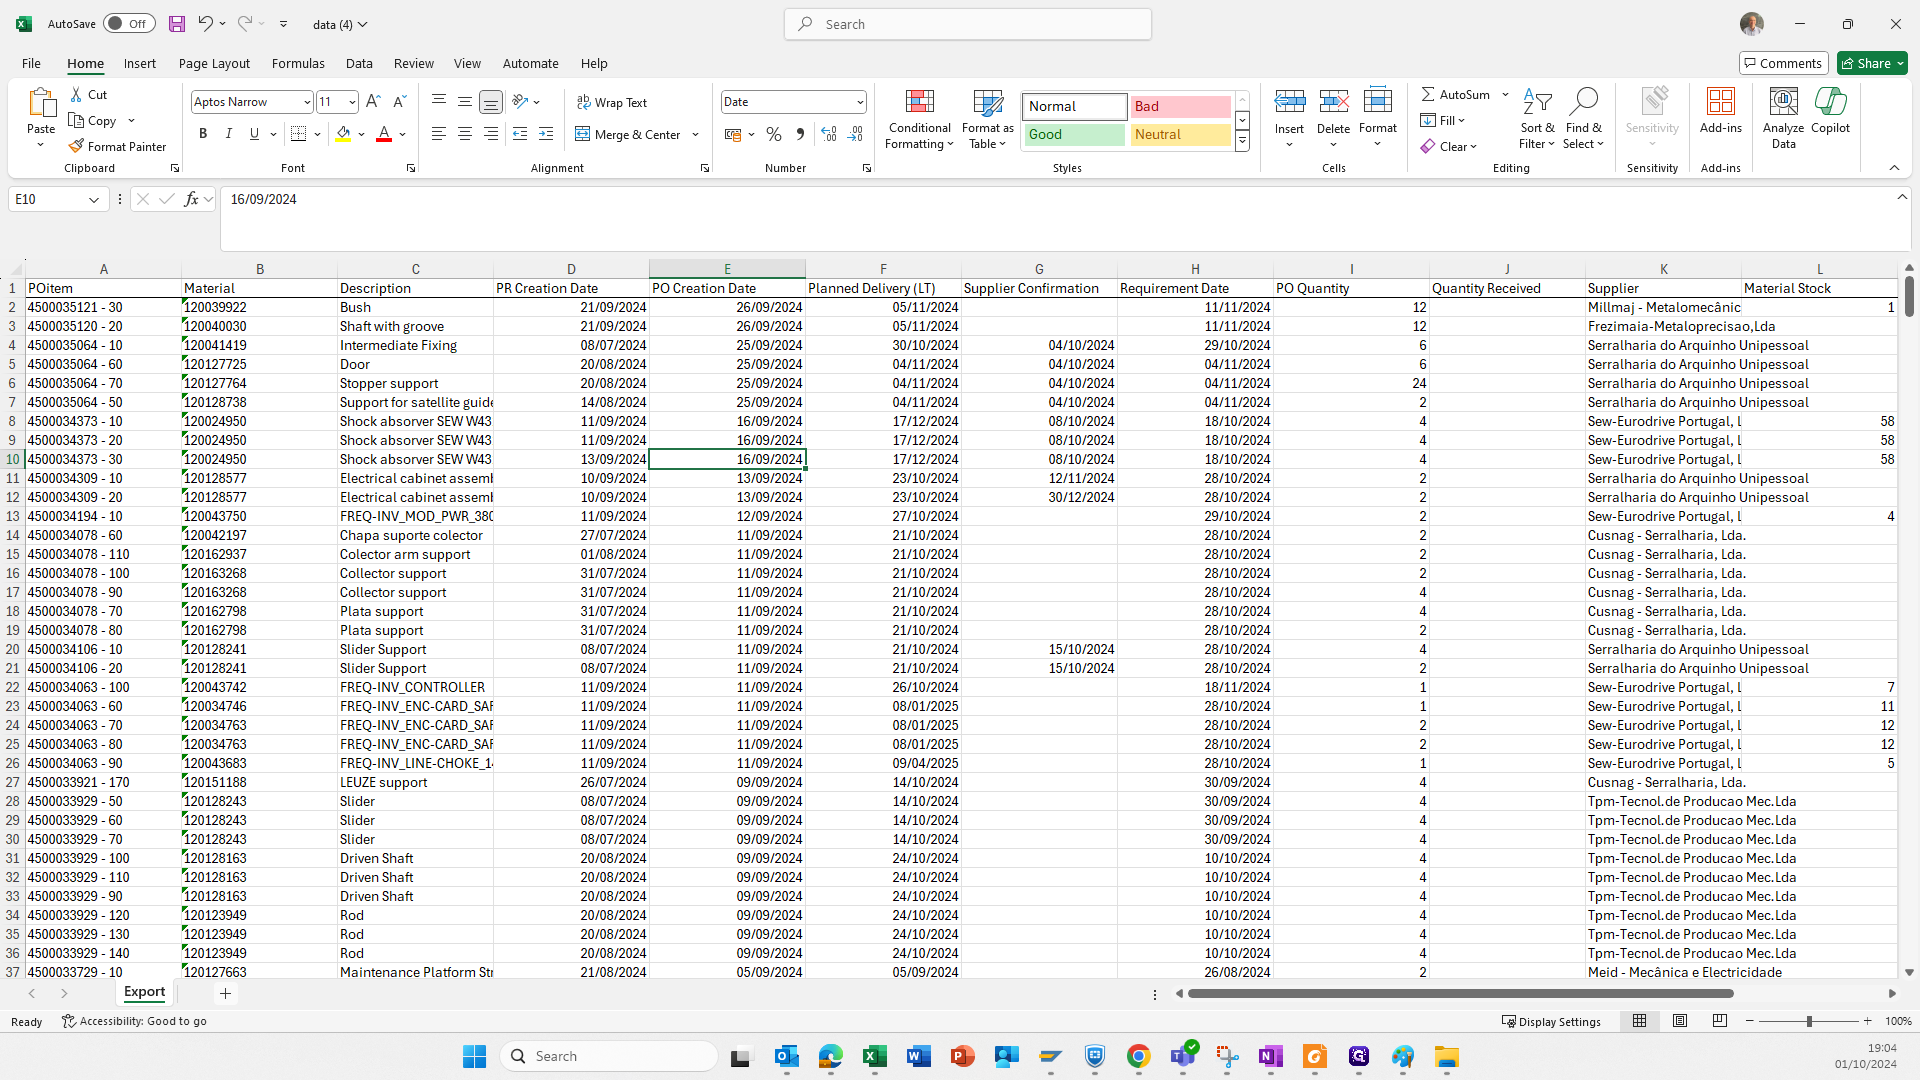Screen dimensions: 1920x1080
Task: Open the Insert tab
Action: pos(140,63)
